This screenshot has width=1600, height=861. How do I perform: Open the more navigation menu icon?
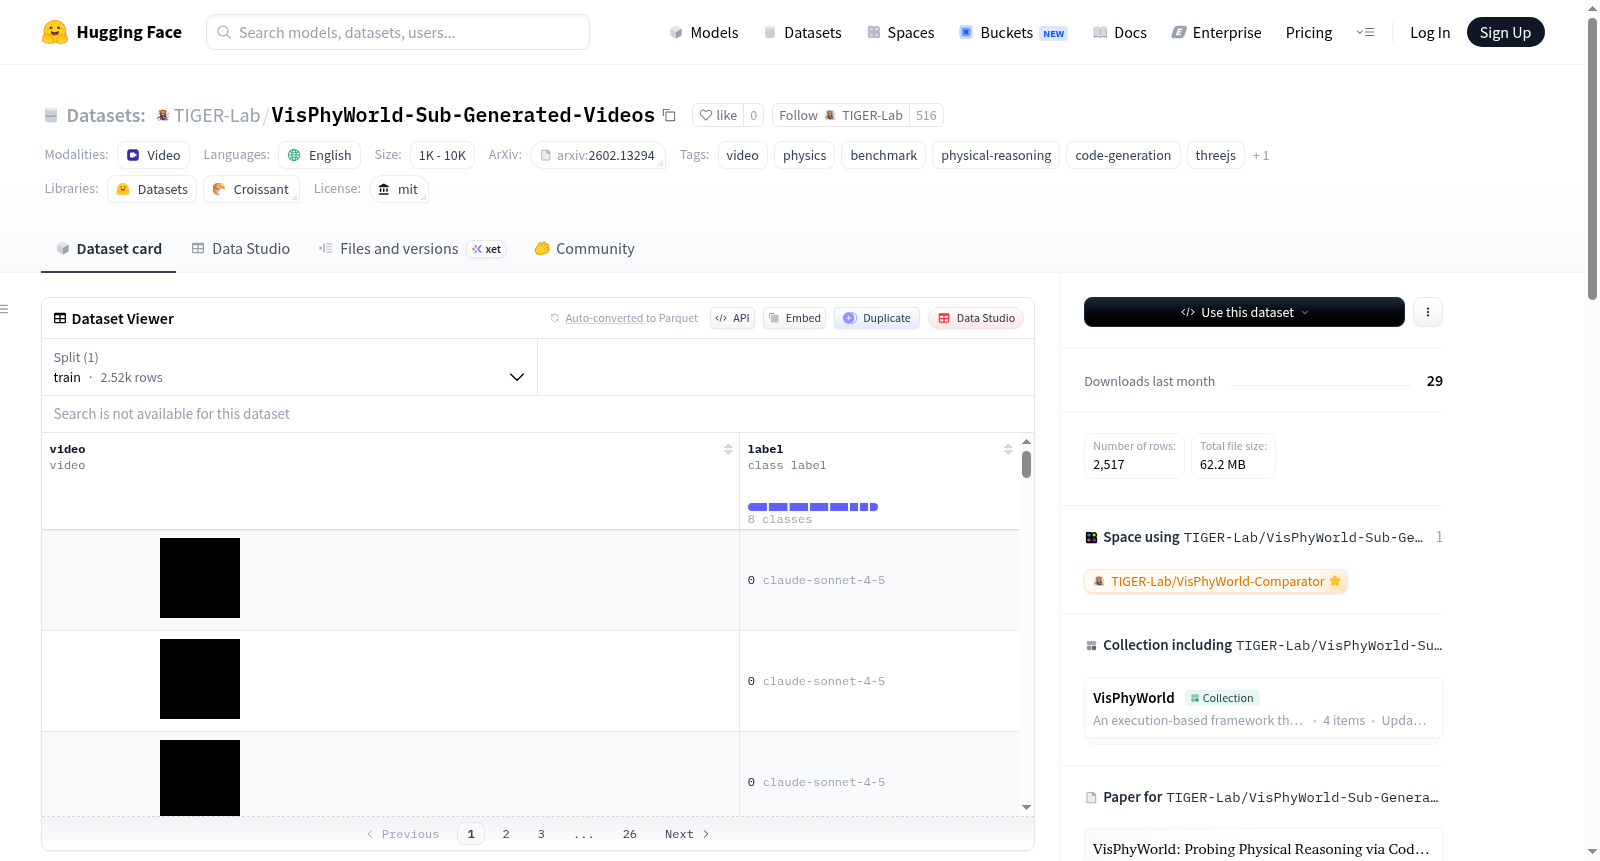pyautogui.click(x=1365, y=32)
